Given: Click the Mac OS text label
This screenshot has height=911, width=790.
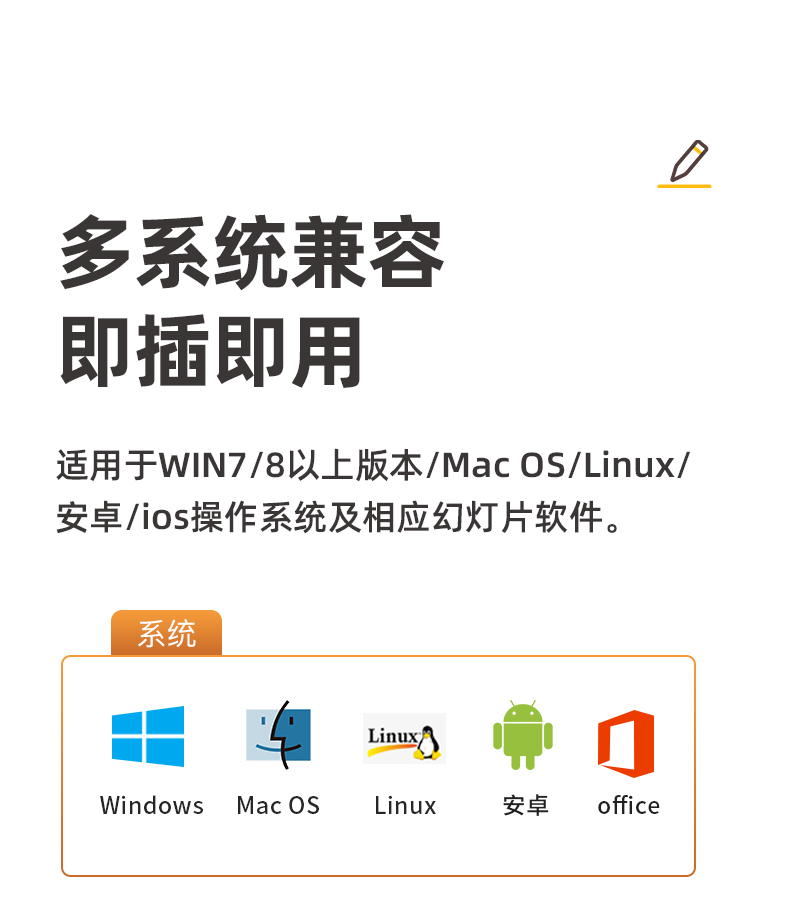Looking at the screenshot, I should [x=278, y=806].
